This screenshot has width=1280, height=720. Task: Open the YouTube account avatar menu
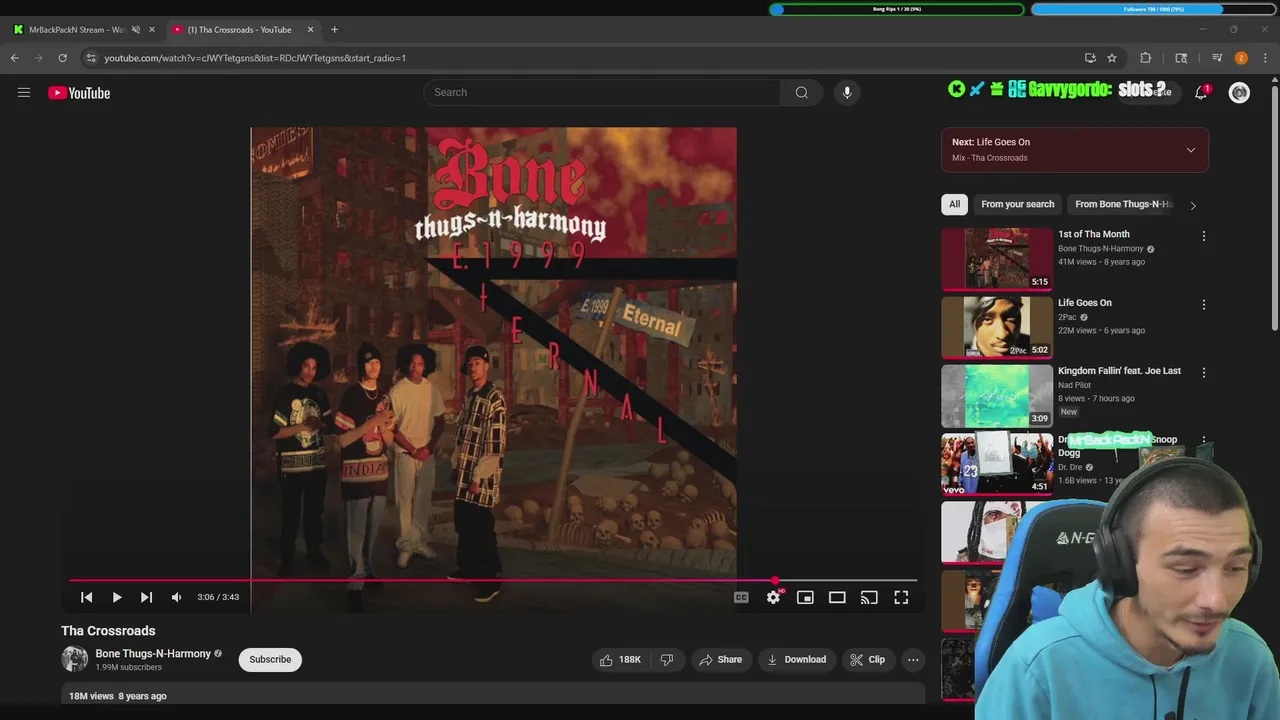coord(1239,93)
